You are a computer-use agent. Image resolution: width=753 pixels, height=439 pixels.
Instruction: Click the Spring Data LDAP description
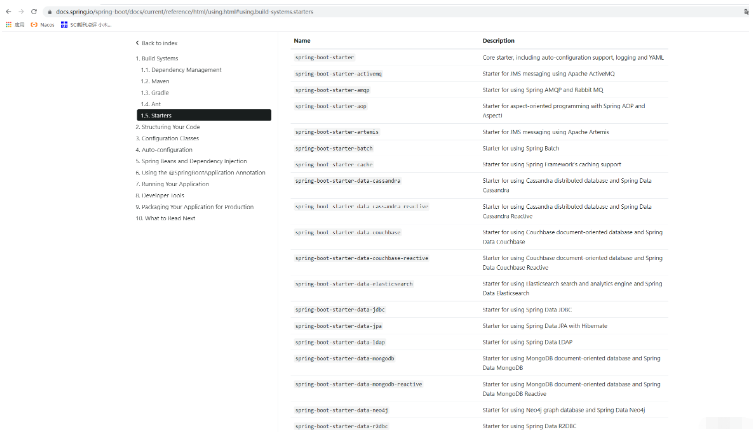pyautogui.click(x=527, y=343)
